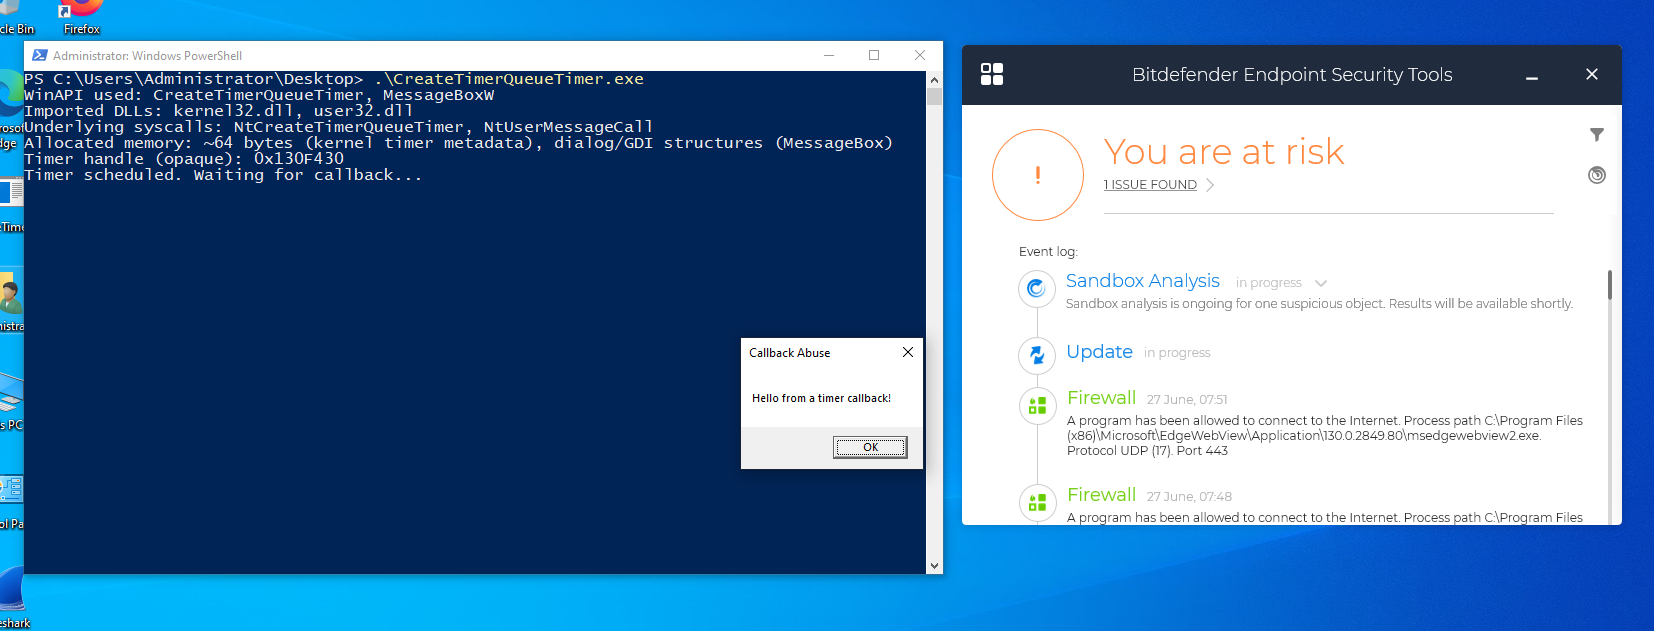
Task: Click the orange at-risk warning circle
Action: [x=1037, y=175]
